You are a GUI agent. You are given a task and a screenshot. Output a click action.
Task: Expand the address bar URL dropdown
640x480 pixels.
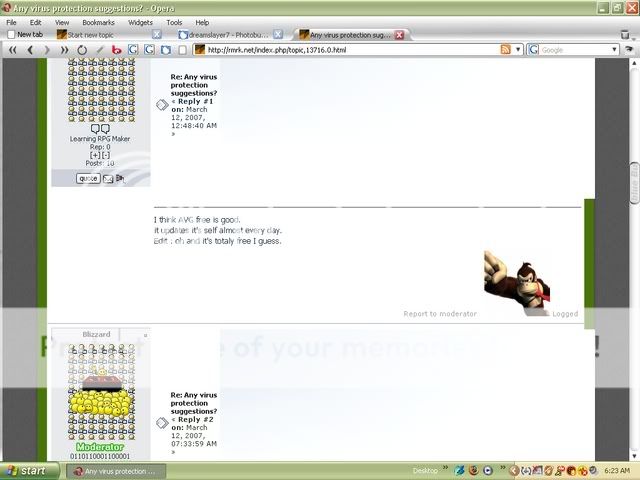pos(519,49)
